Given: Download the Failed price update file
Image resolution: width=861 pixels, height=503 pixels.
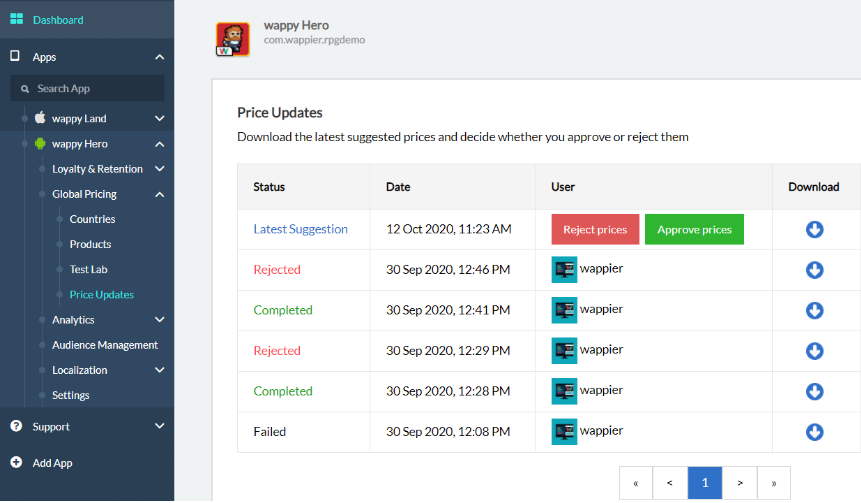Looking at the screenshot, I should [x=814, y=432].
